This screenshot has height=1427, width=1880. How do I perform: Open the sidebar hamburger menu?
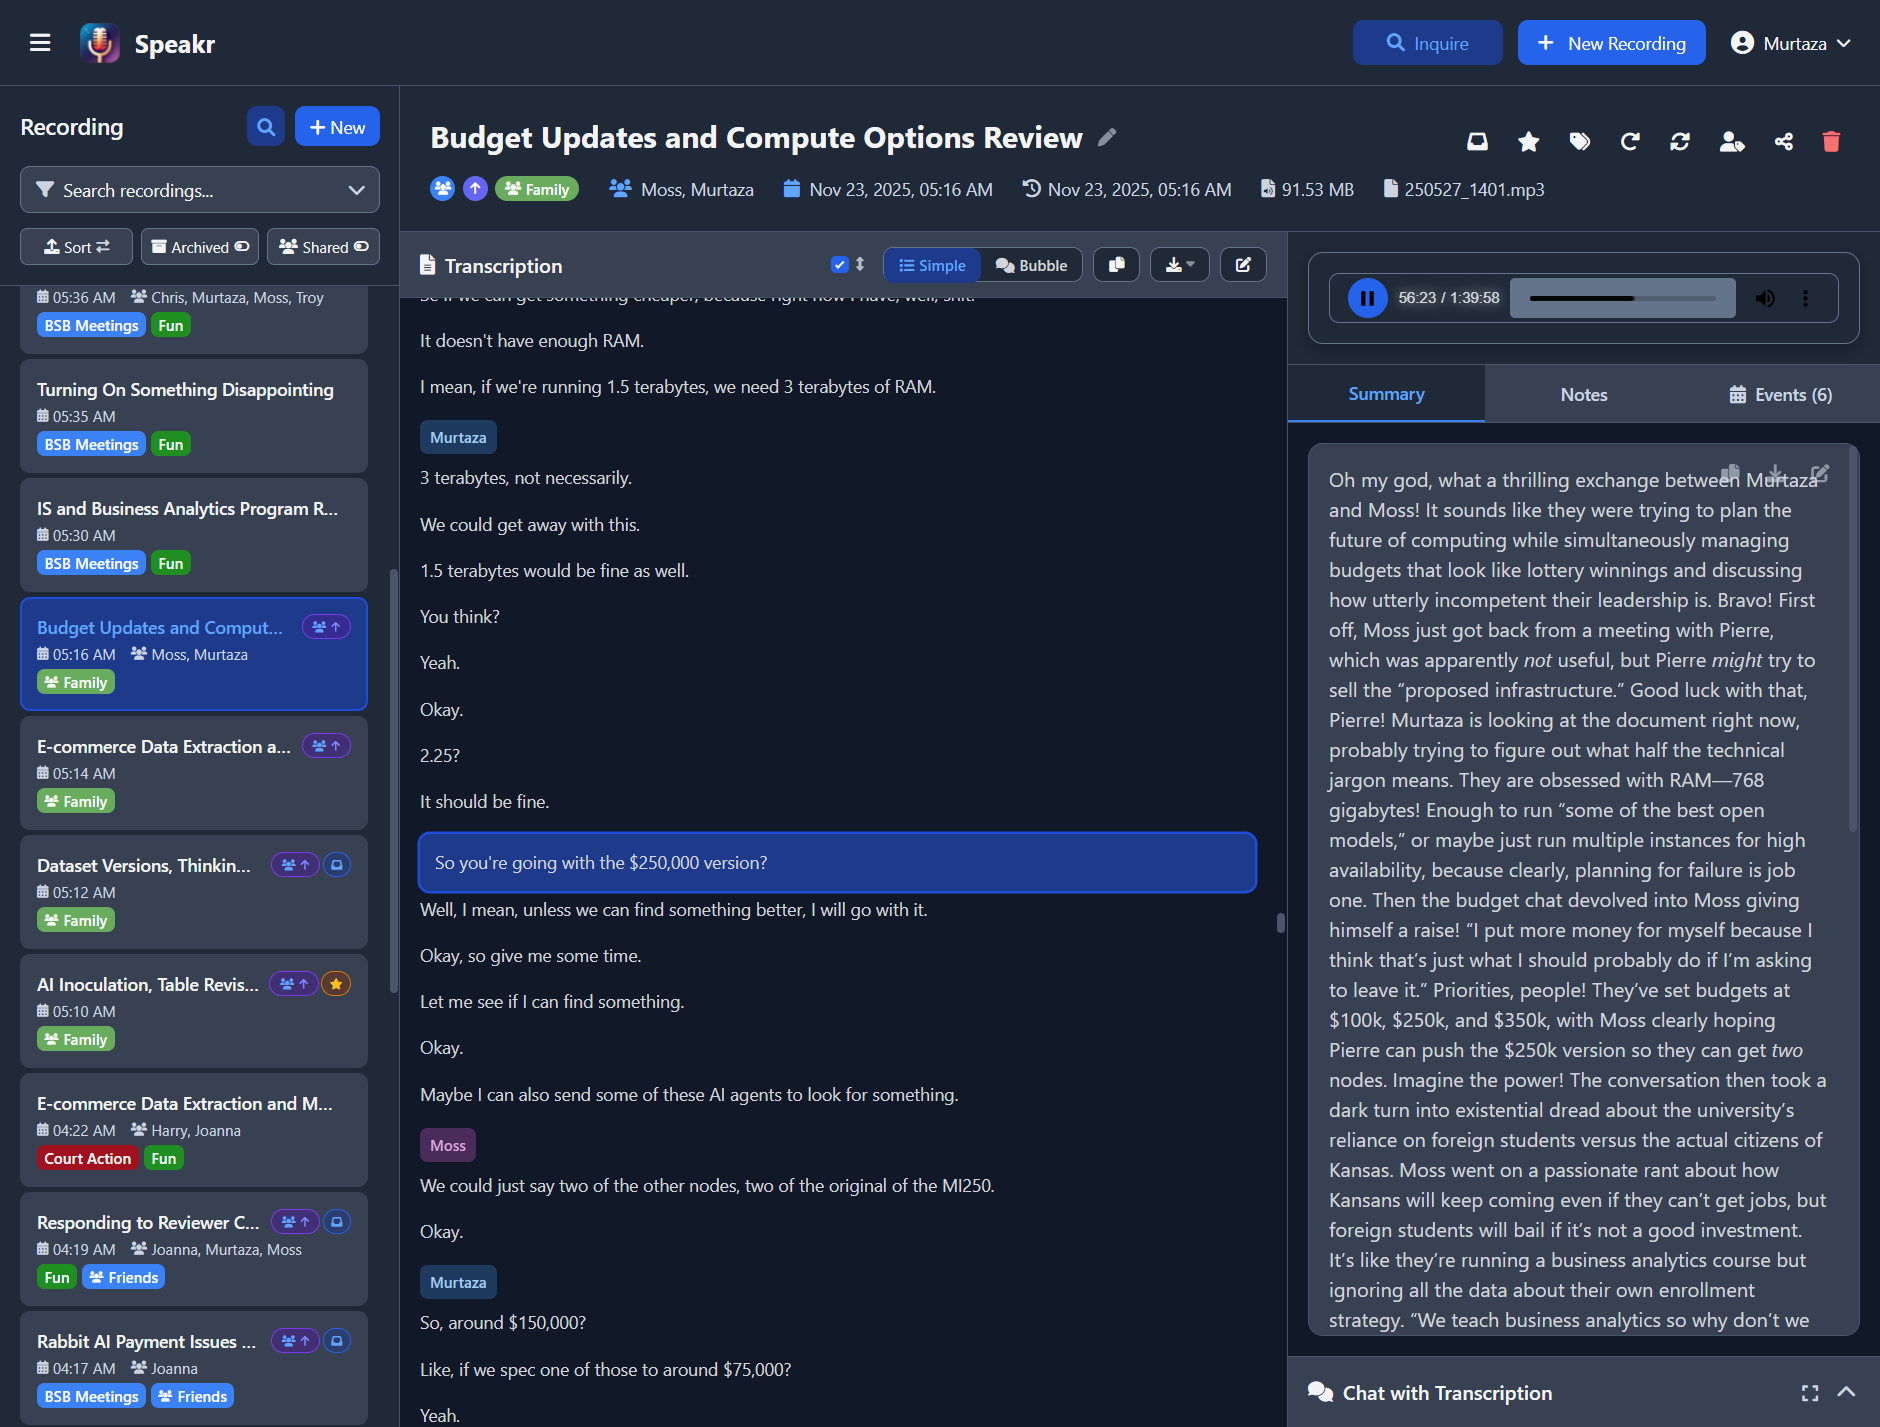tap(40, 42)
